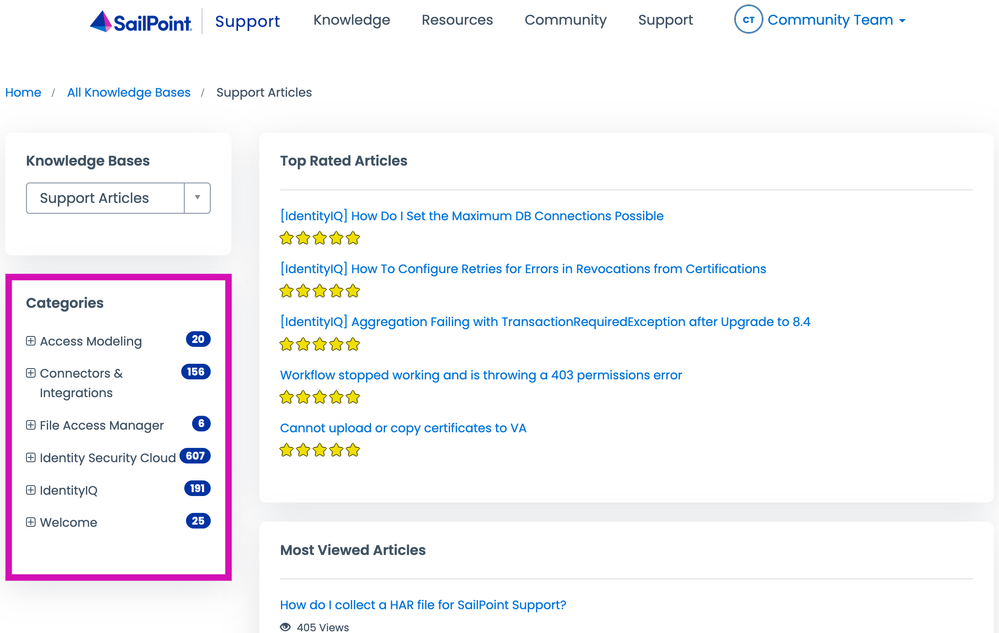The height and width of the screenshot is (633, 999).
Task: Click the star rating under Maximum DB Connections article
Action: point(320,238)
